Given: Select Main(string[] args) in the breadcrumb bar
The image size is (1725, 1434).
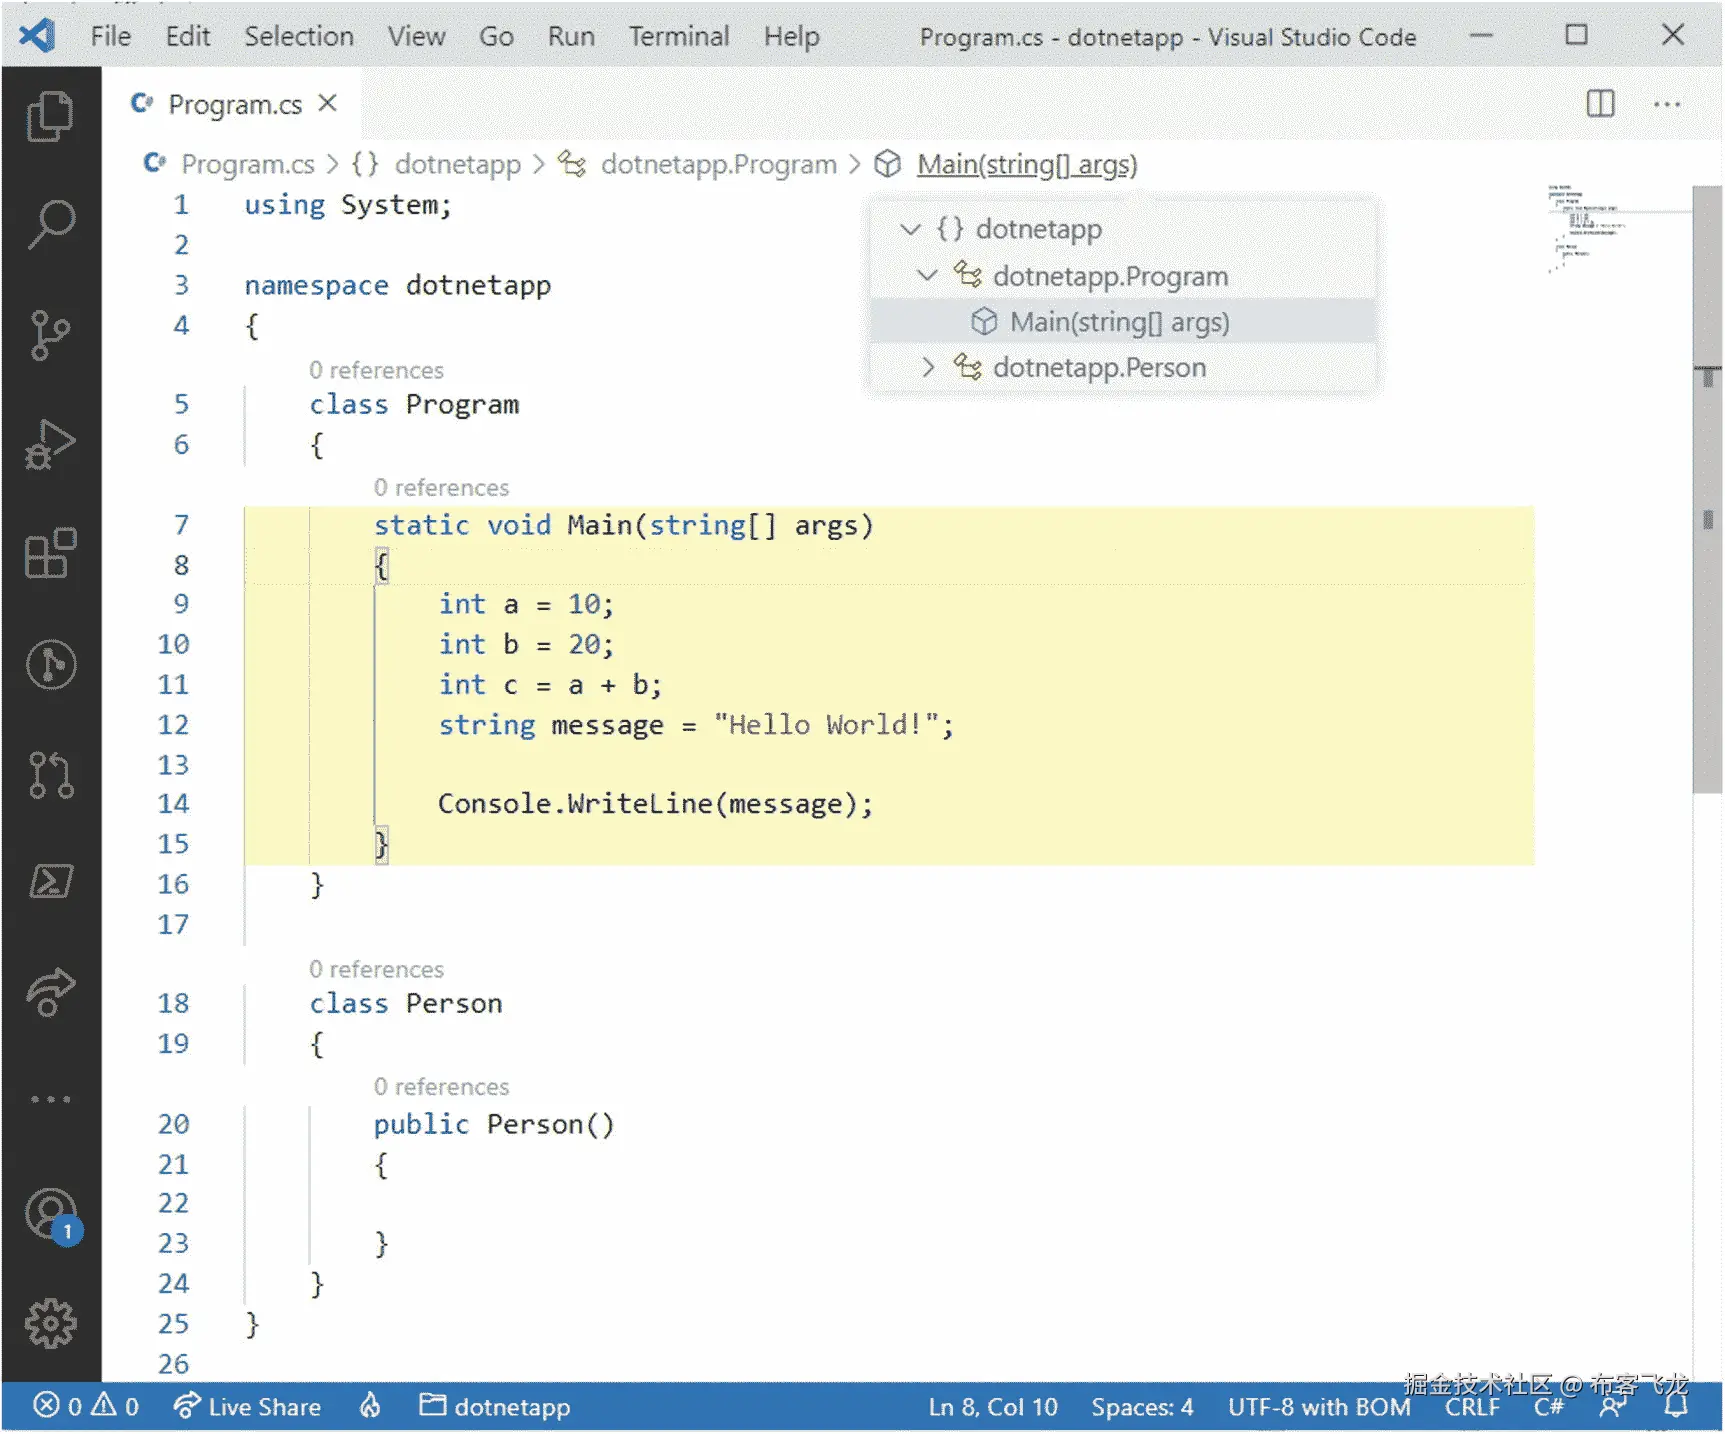Looking at the screenshot, I should [1025, 163].
